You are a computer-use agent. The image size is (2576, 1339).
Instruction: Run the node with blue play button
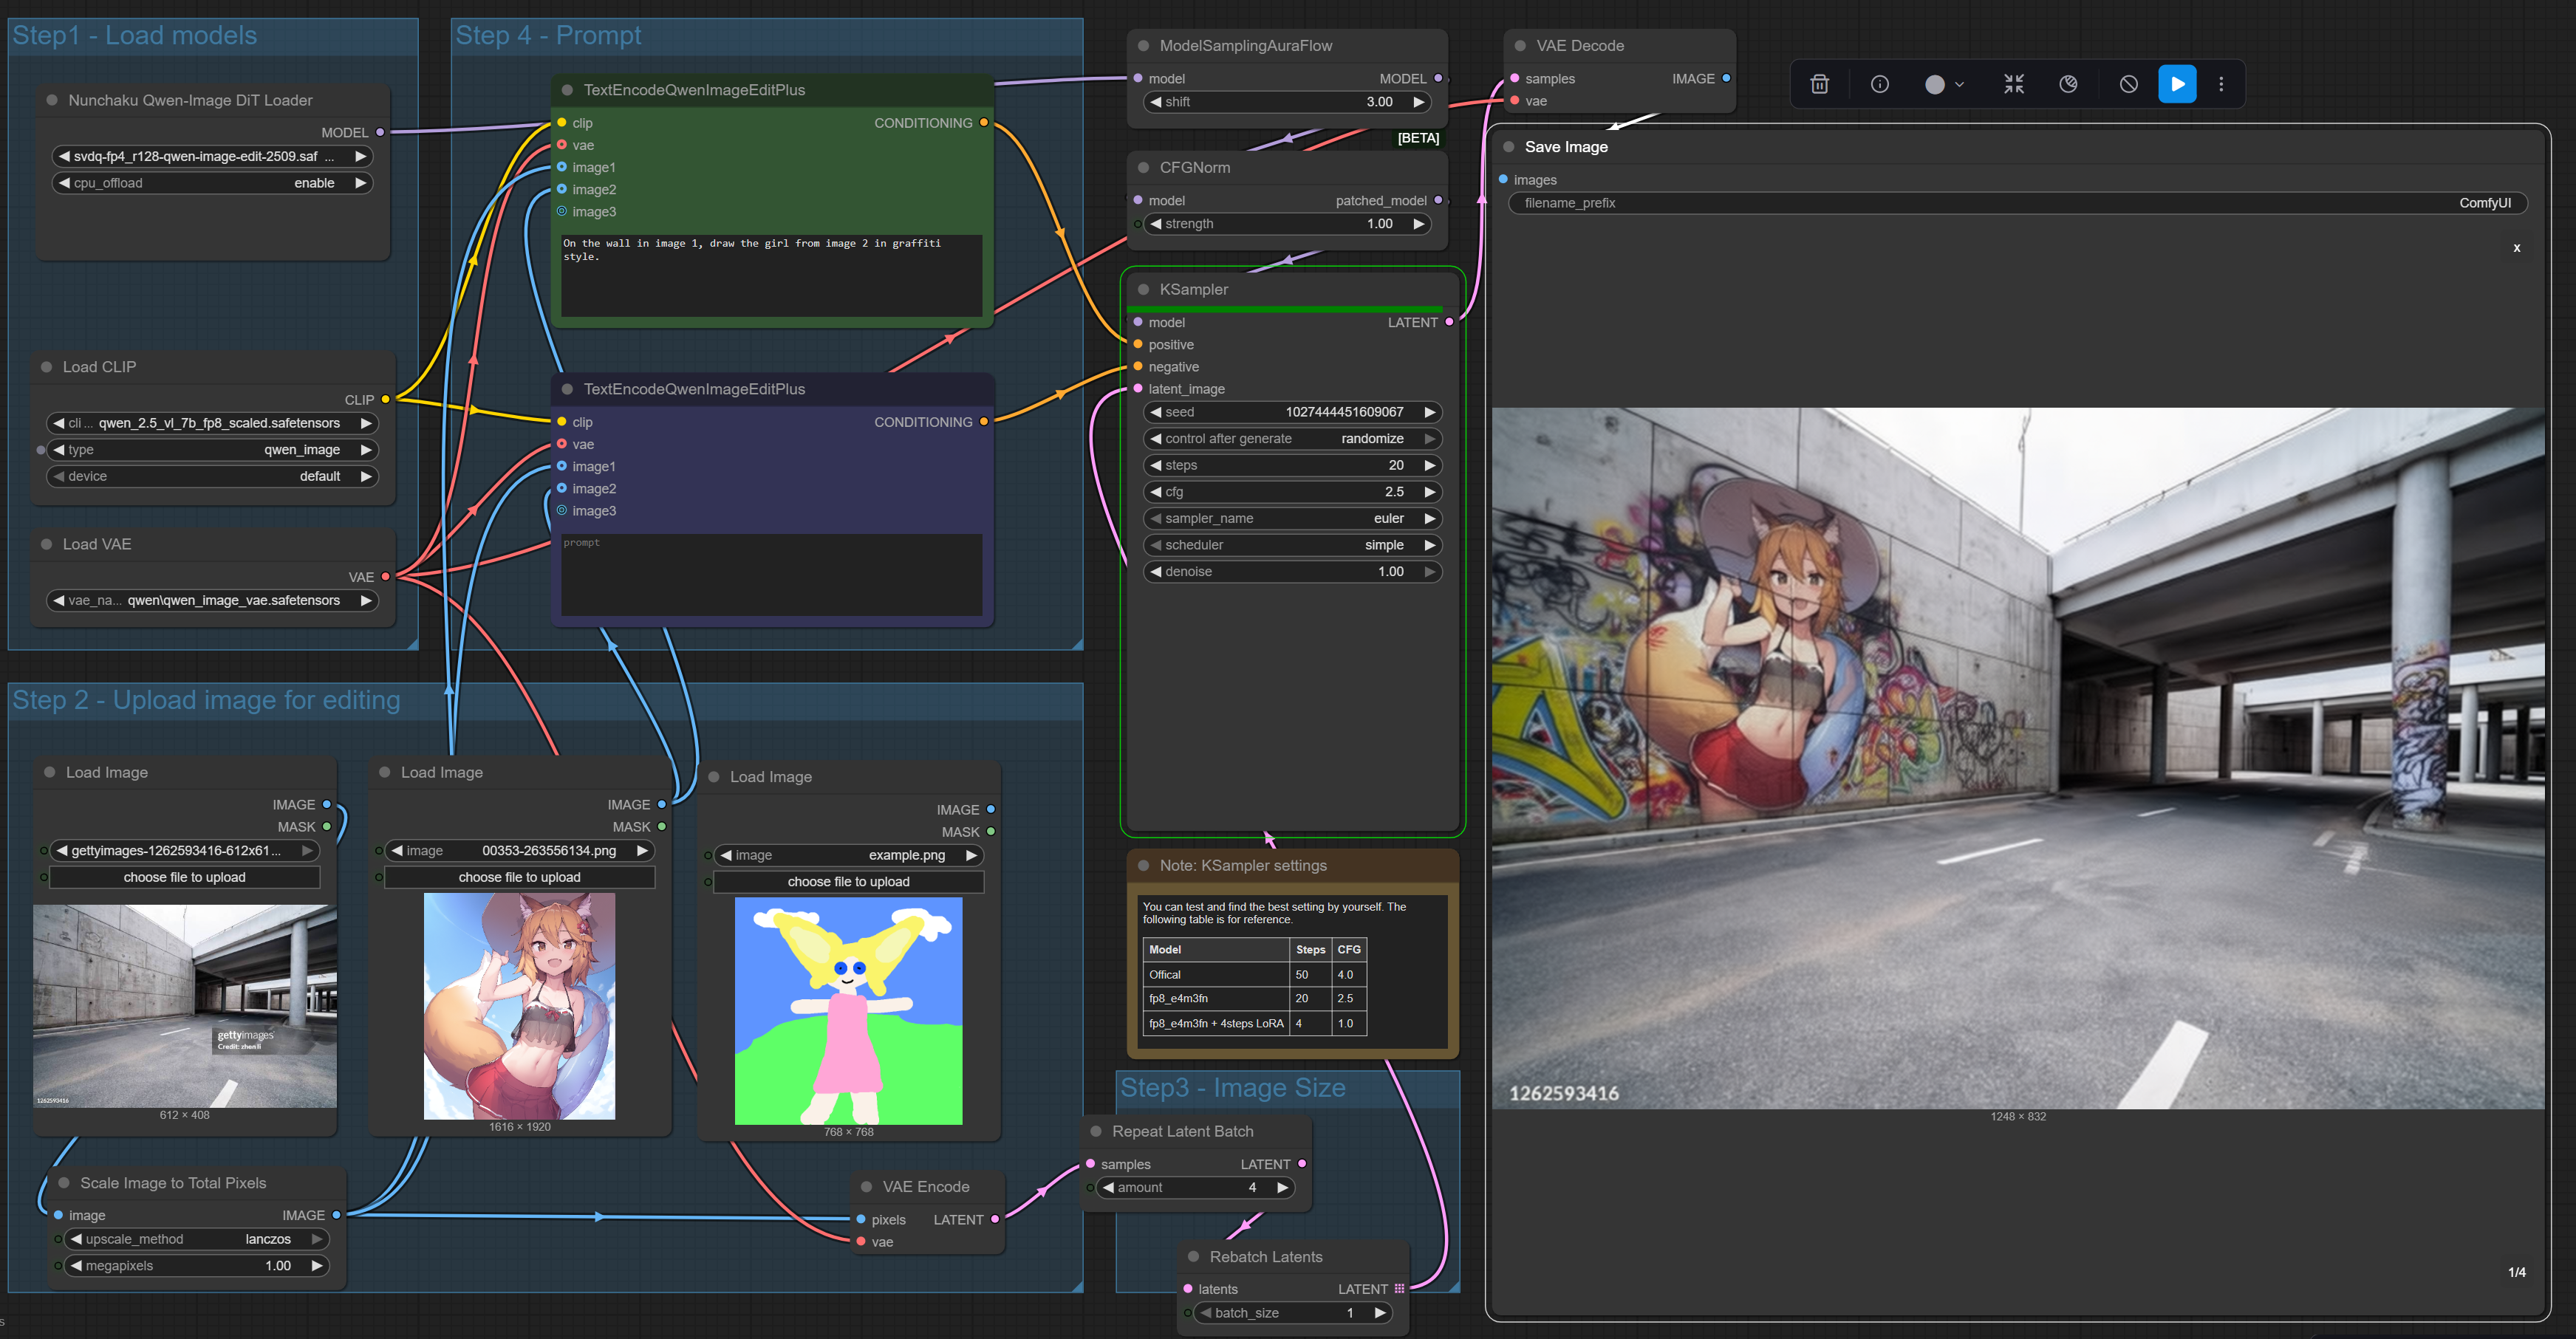[2177, 84]
